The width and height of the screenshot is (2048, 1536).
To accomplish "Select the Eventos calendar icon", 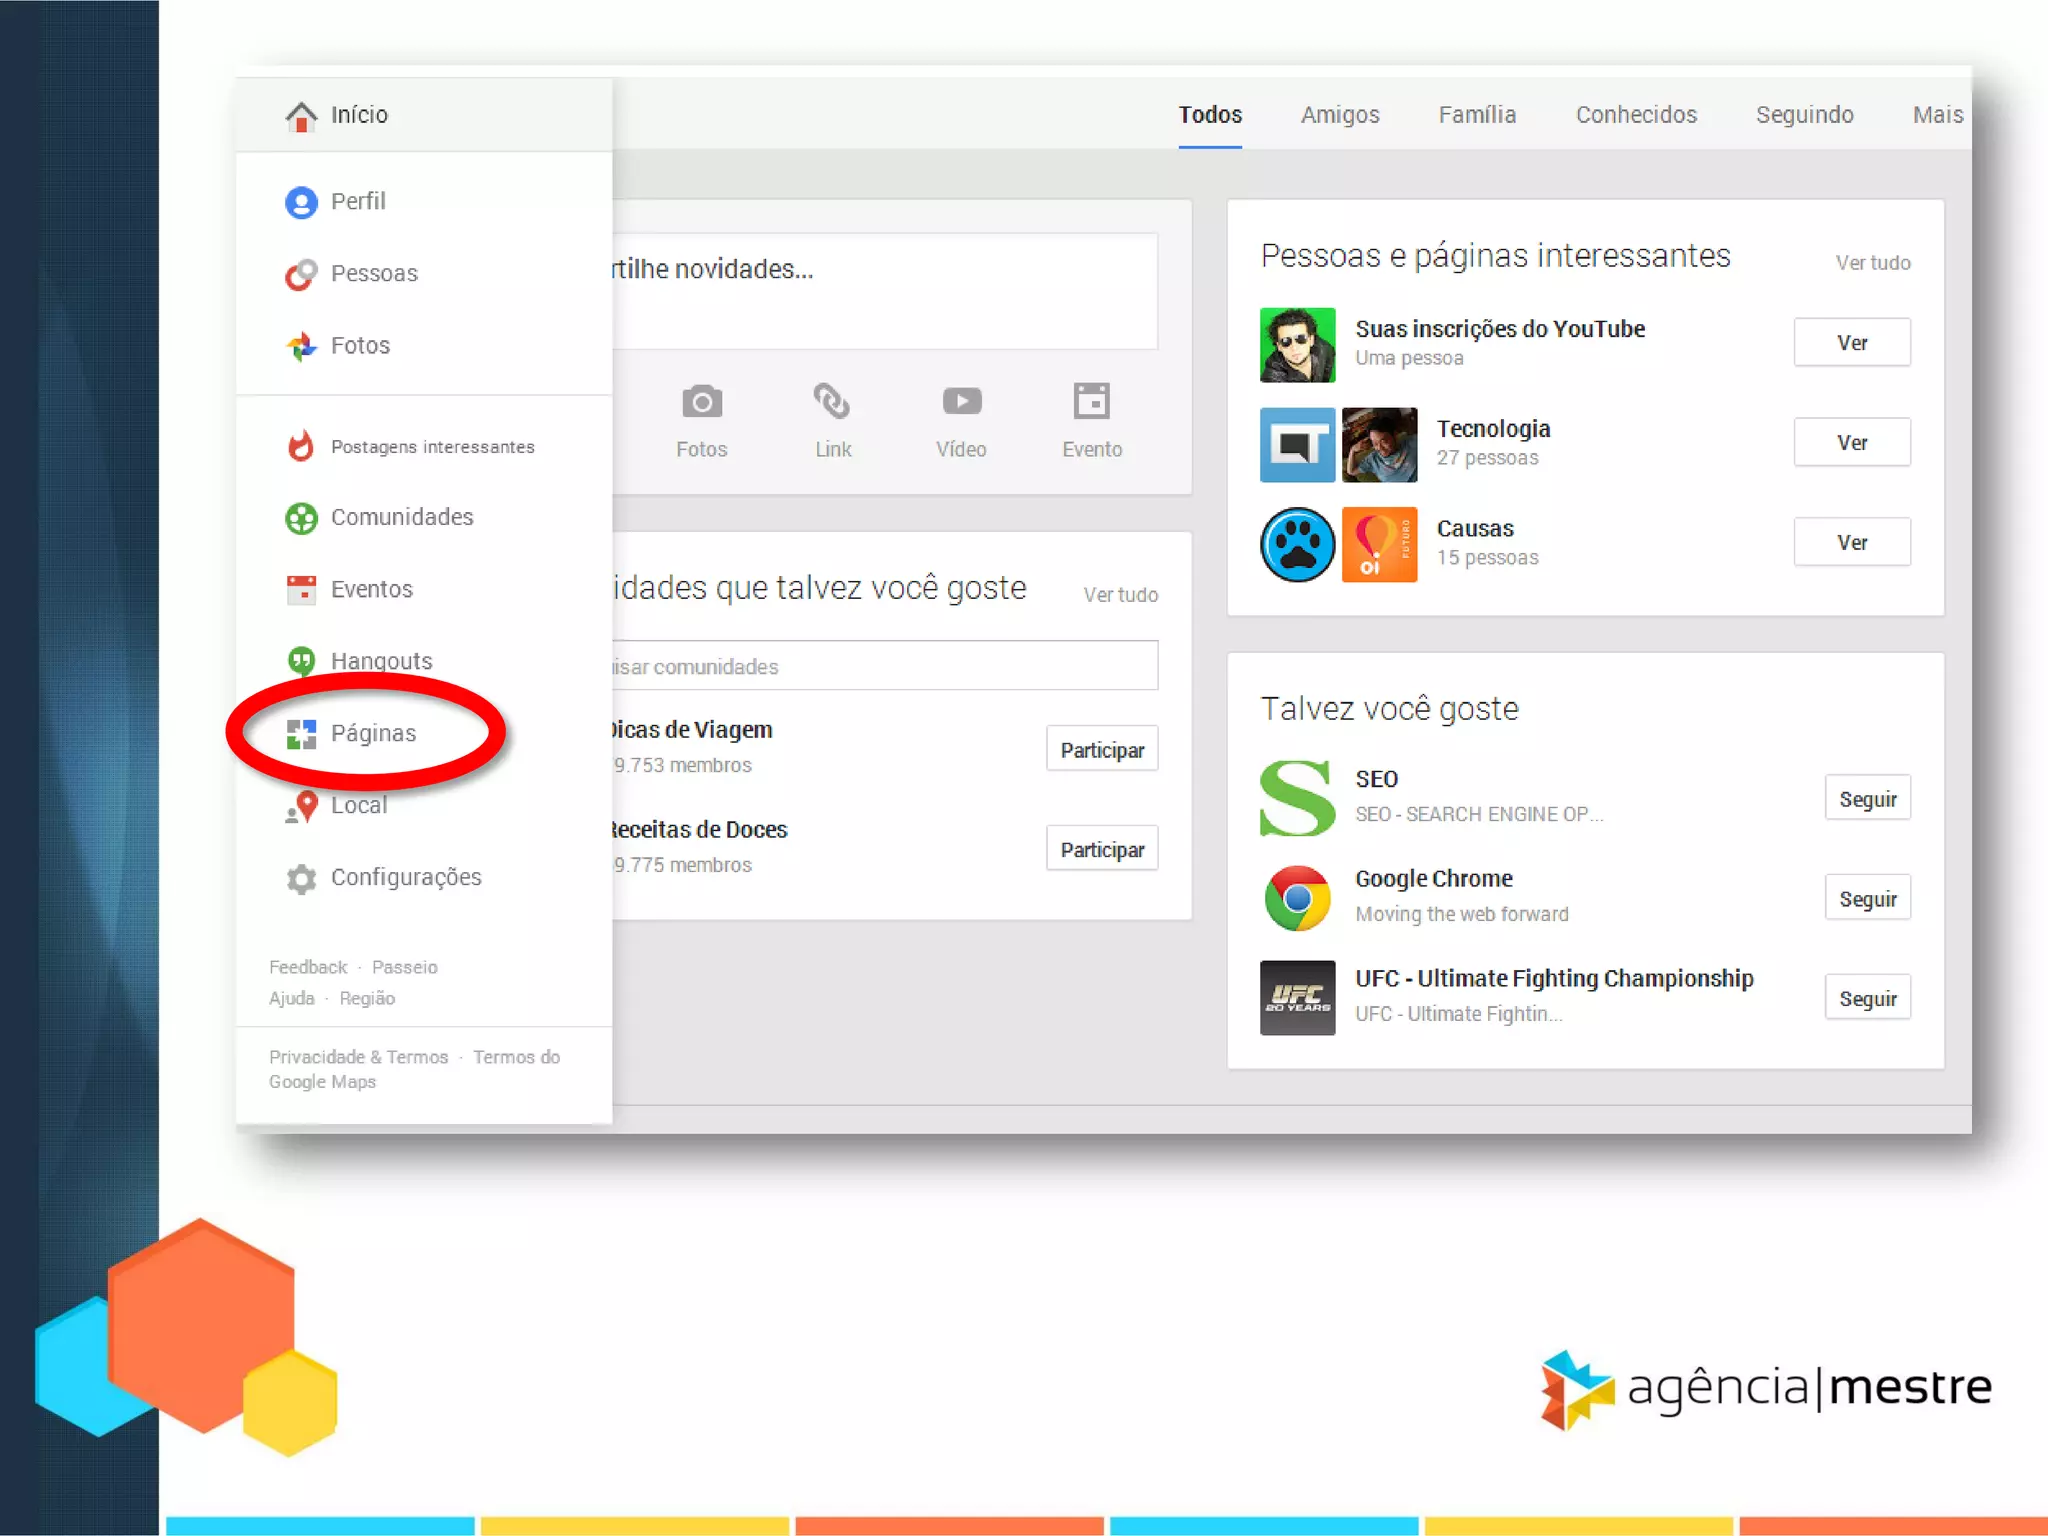I will point(301,590).
